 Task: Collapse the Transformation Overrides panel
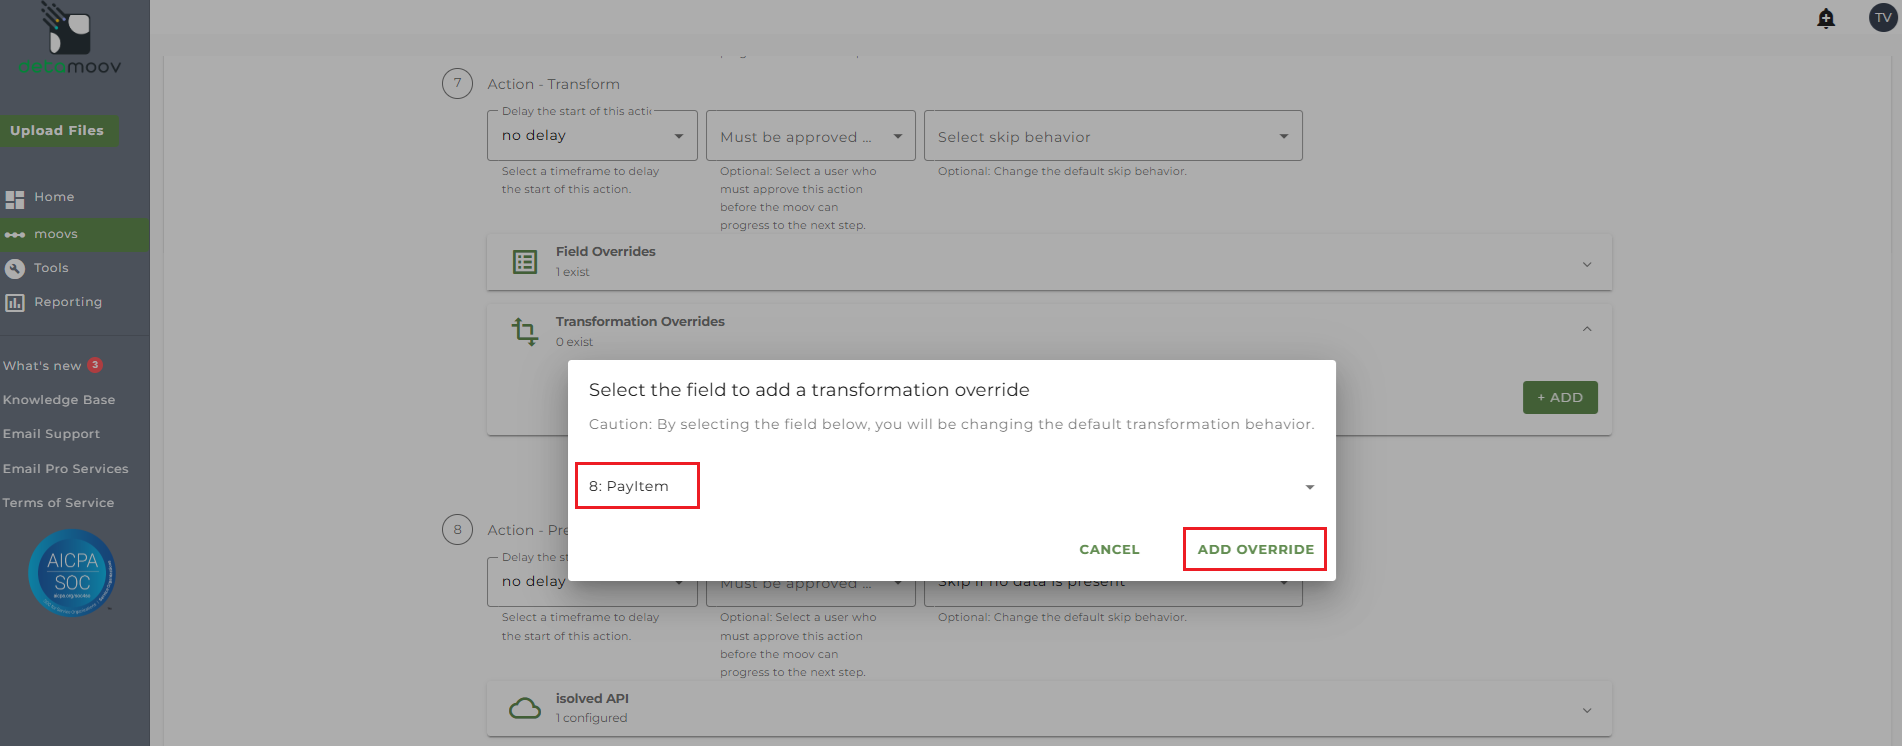pyautogui.click(x=1587, y=329)
